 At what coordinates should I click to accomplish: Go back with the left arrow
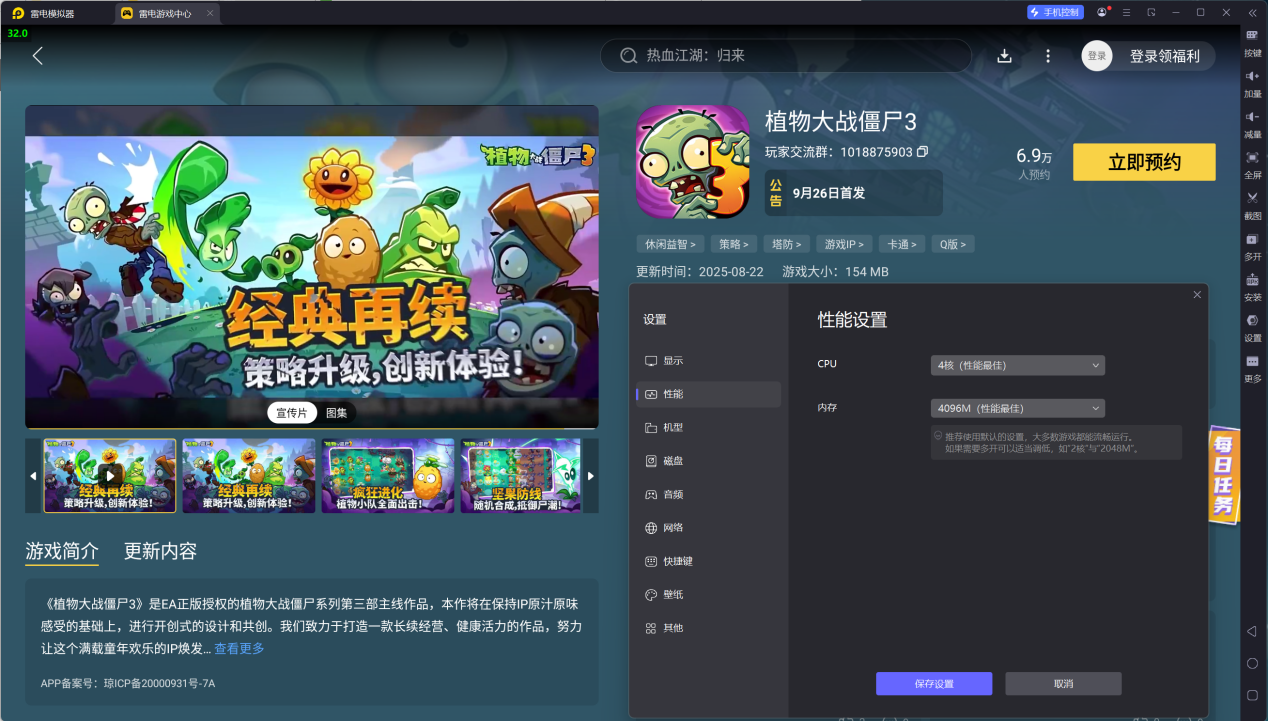[x=38, y=56]
